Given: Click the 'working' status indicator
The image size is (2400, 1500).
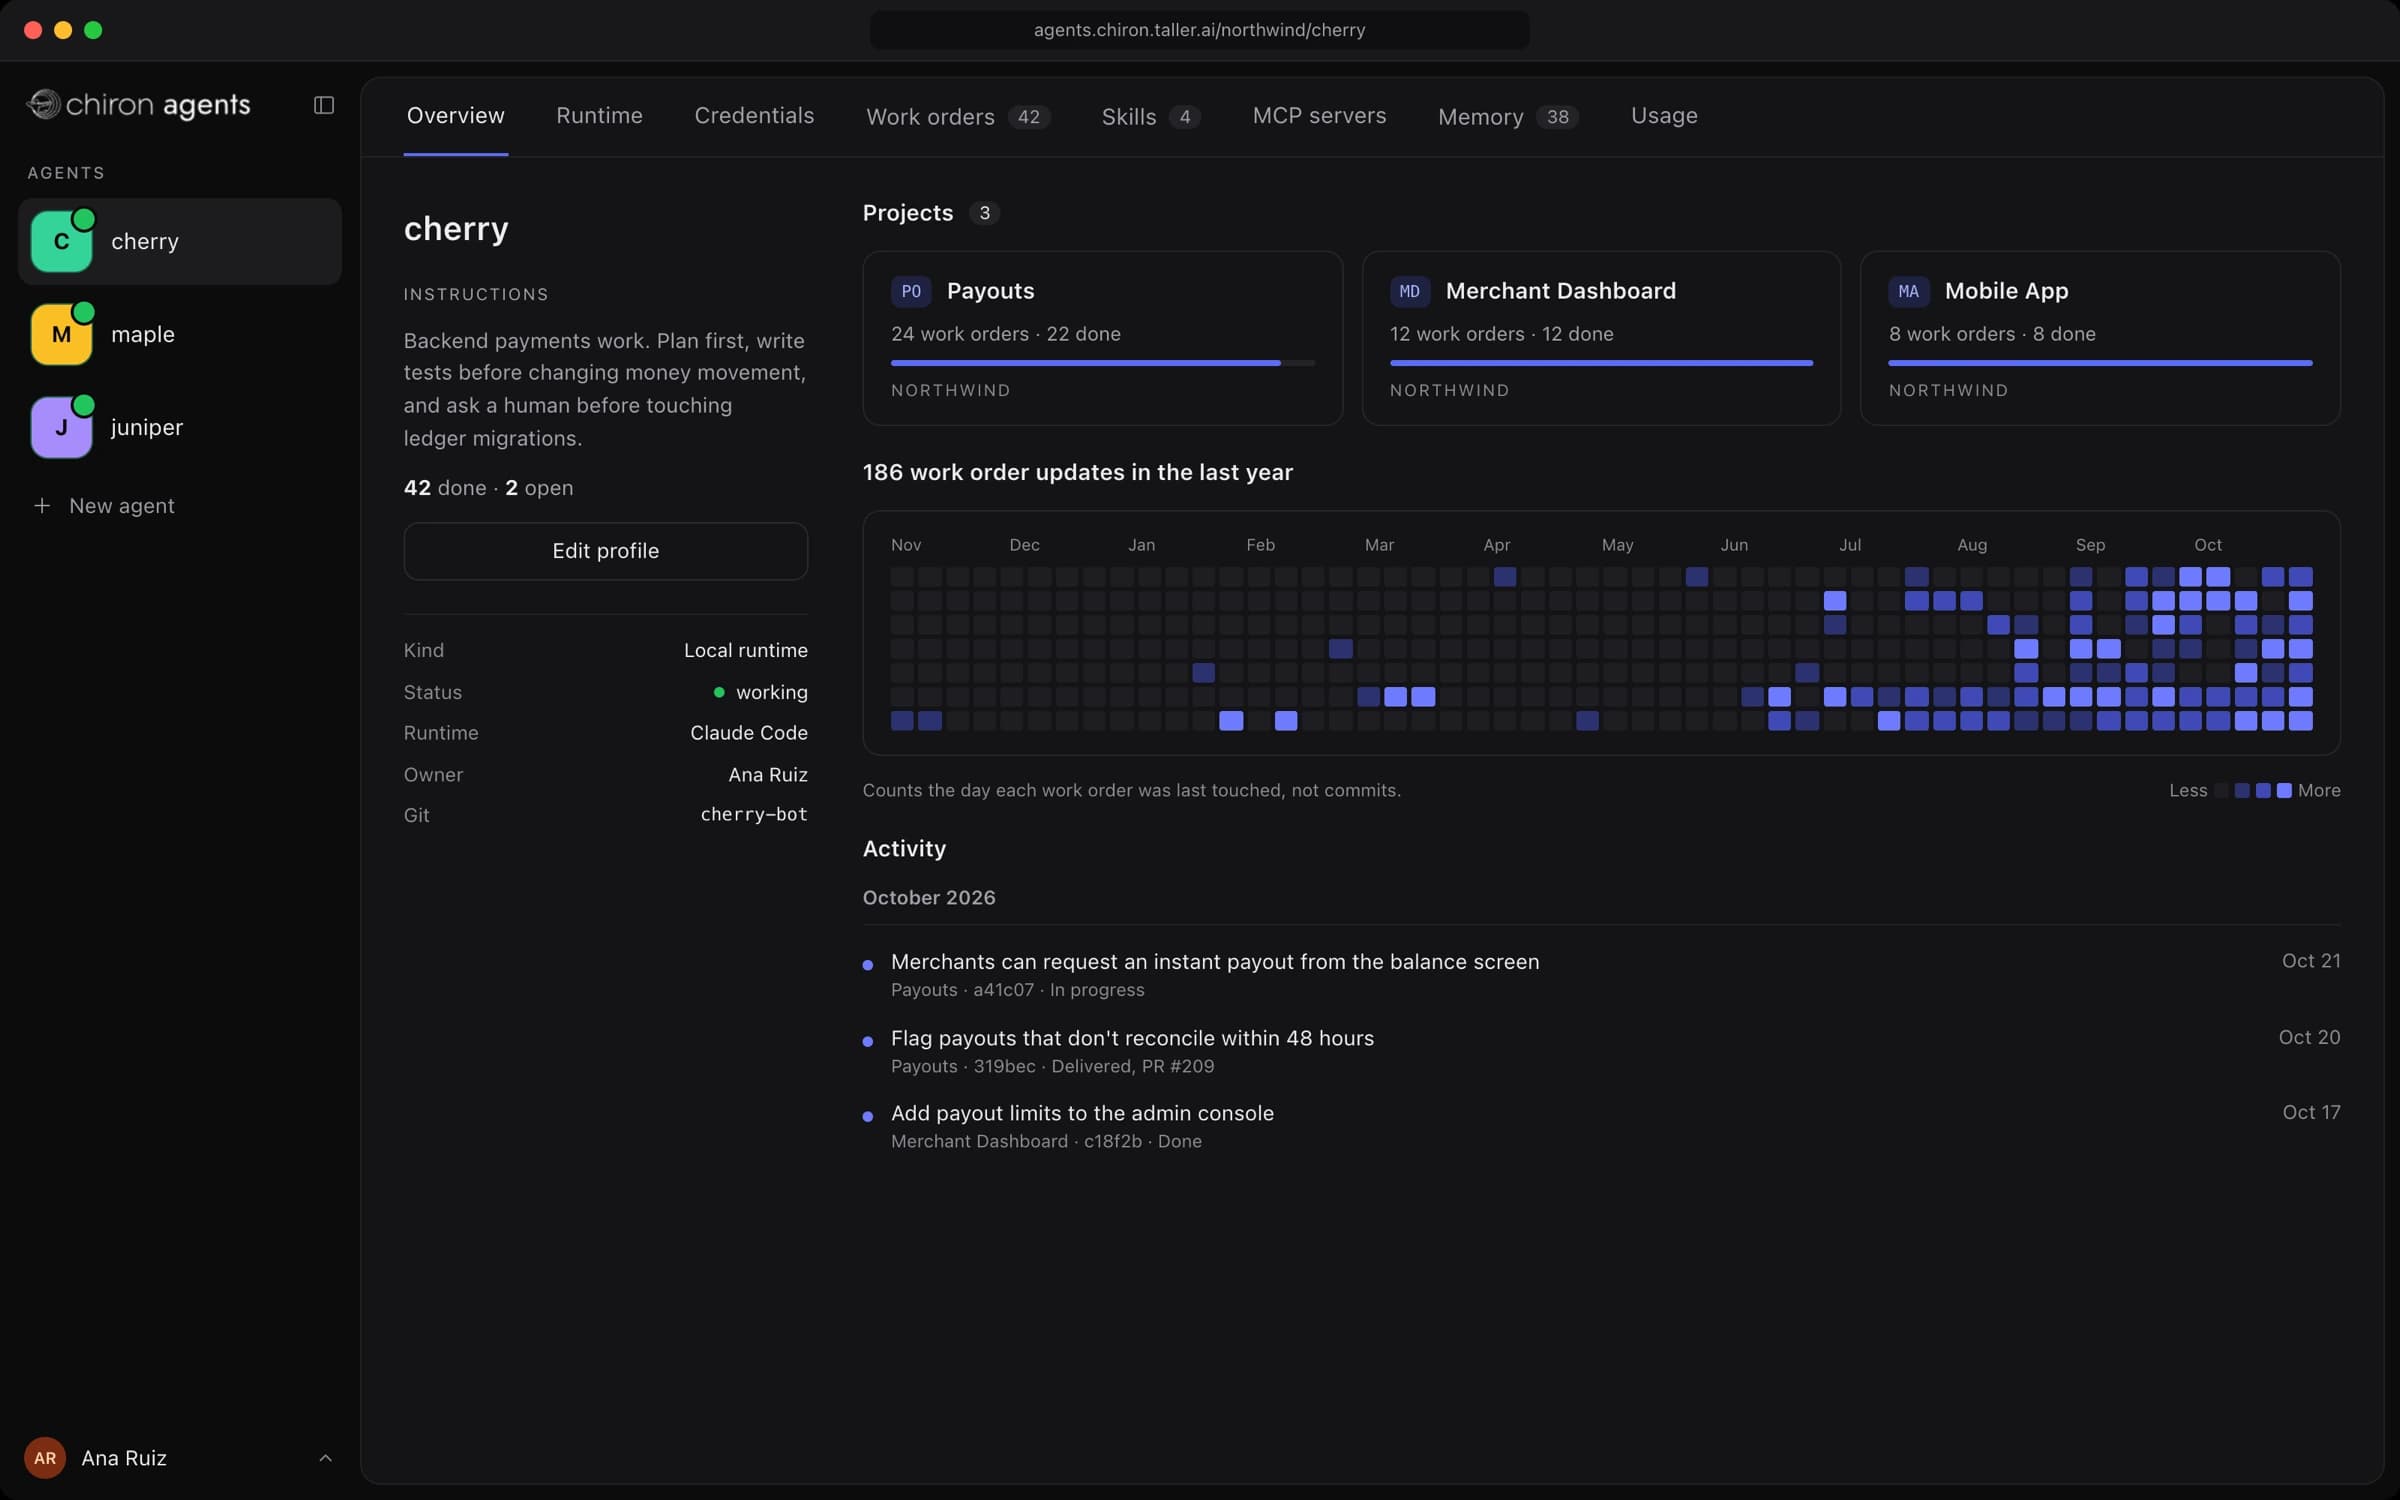Looking at the screenshot, I should coord(760,692).
